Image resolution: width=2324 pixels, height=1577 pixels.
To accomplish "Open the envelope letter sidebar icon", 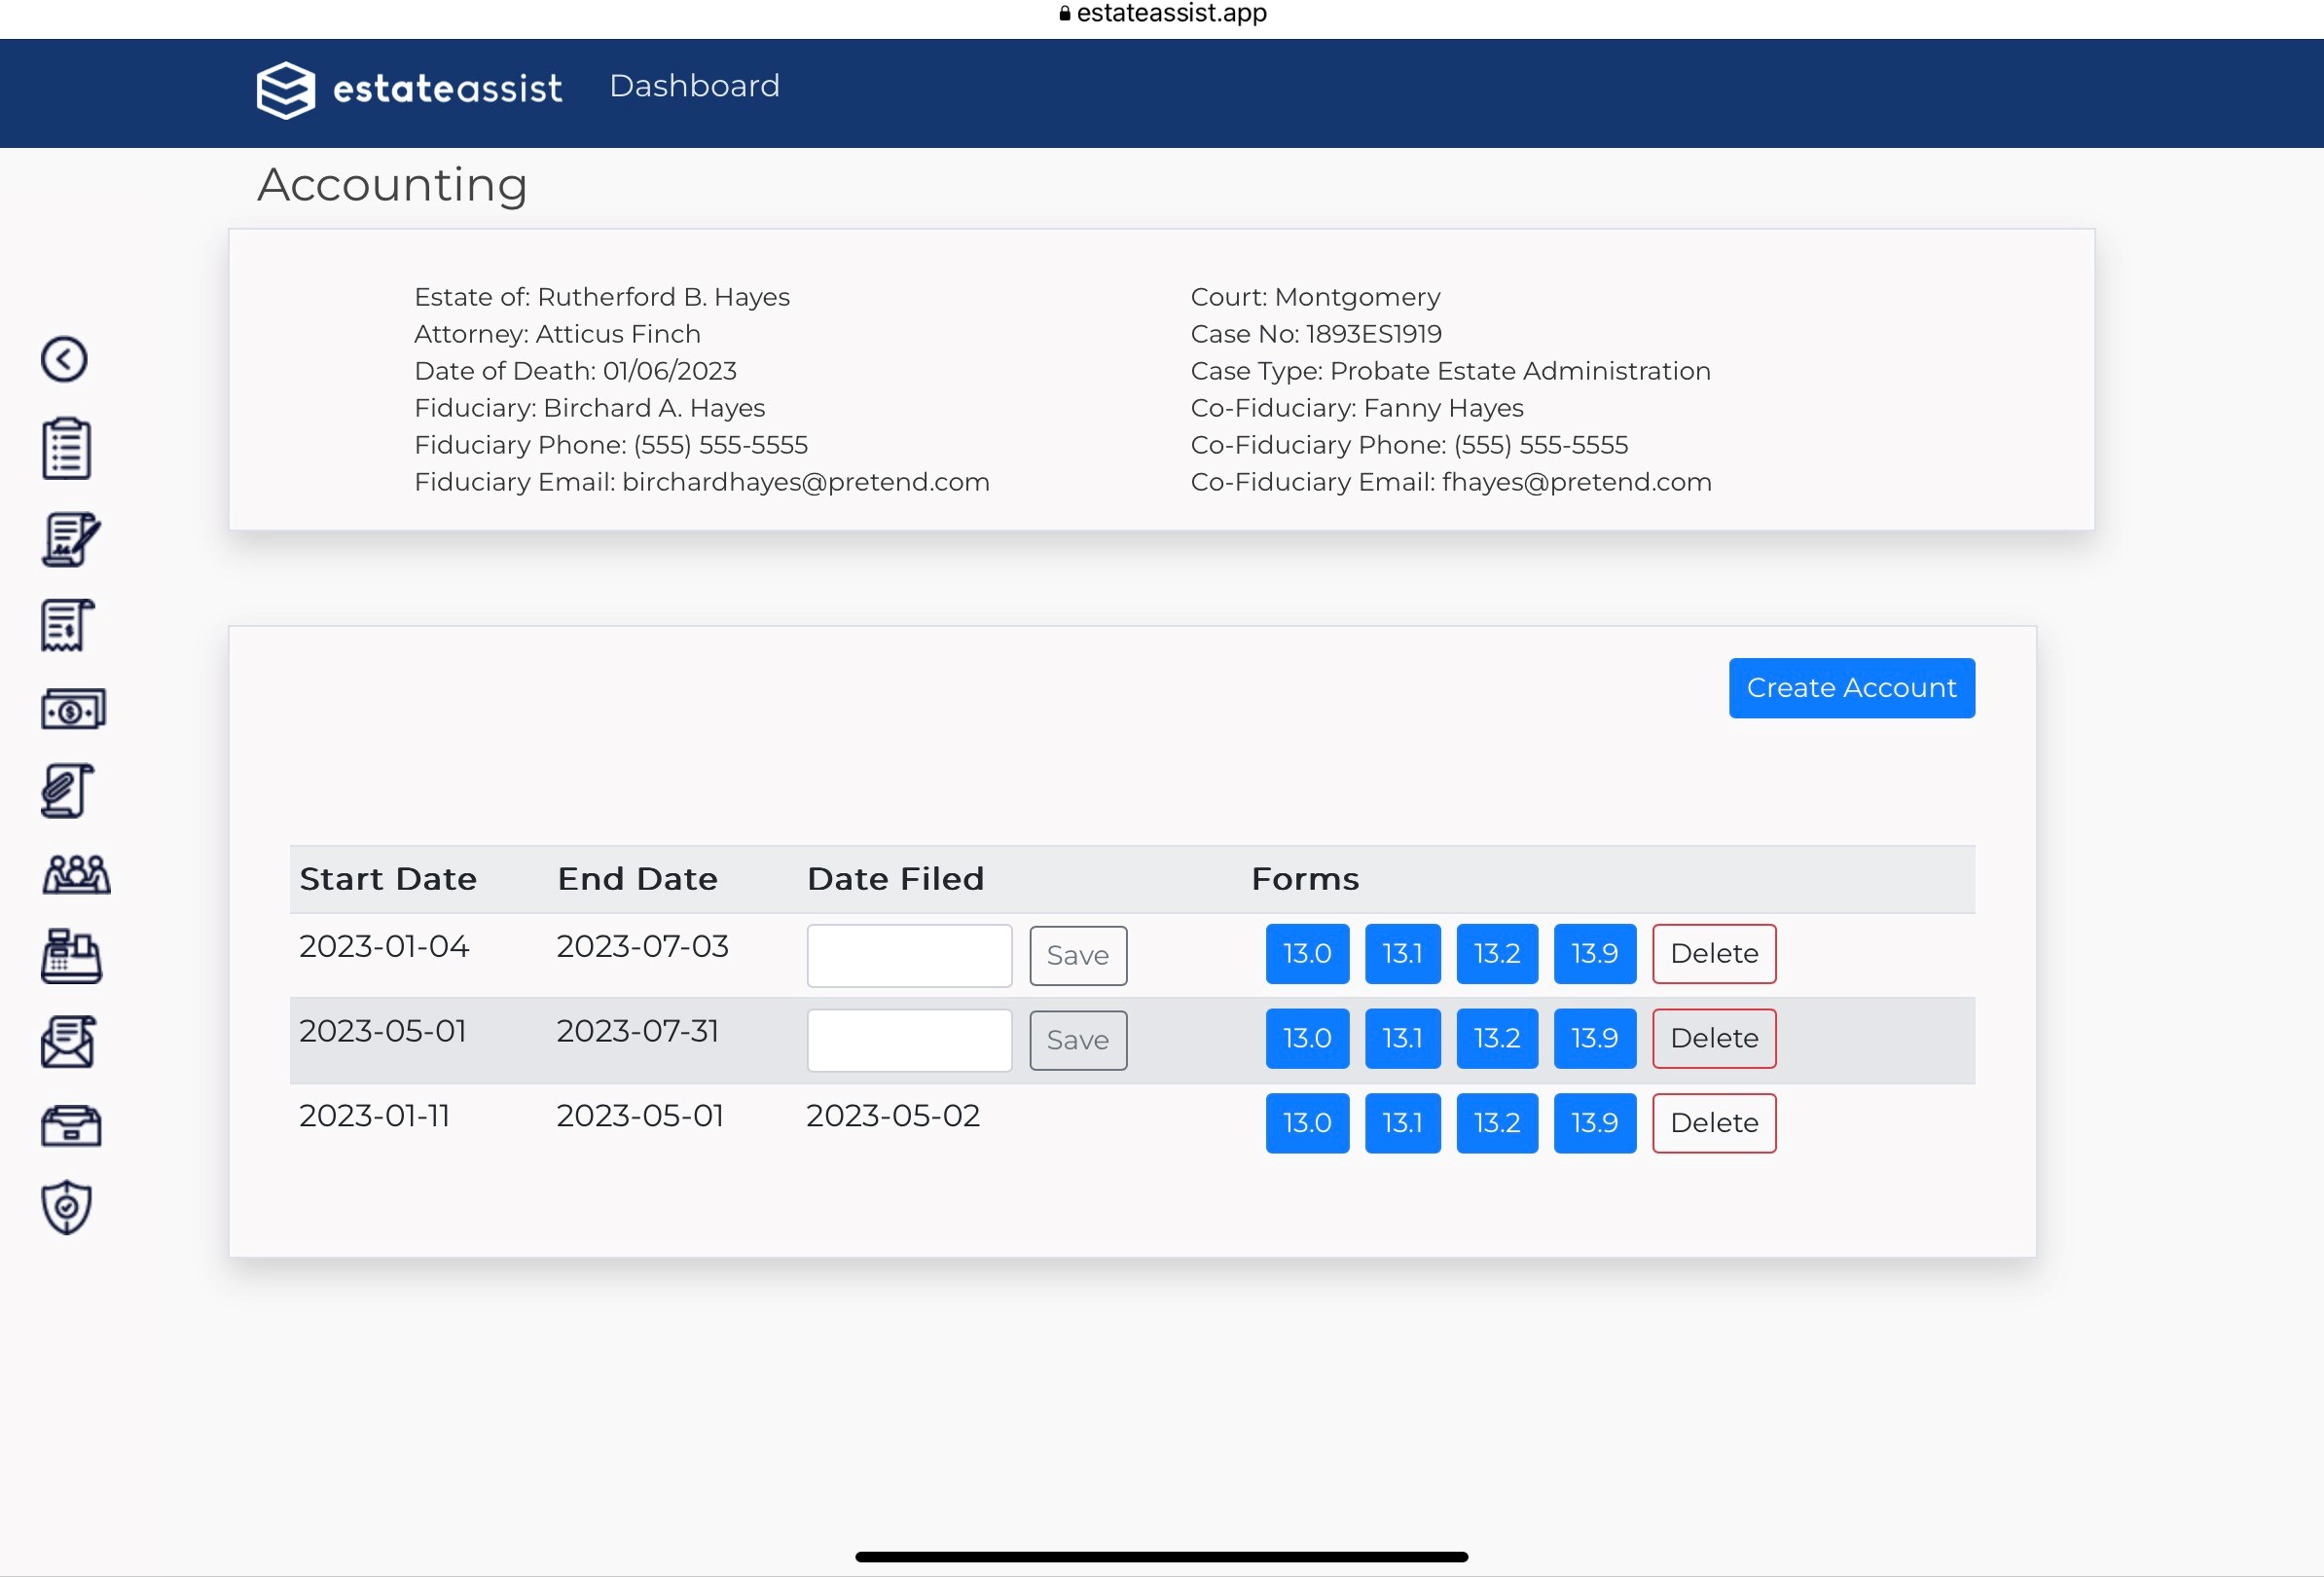I will (x=69, y=1042).
